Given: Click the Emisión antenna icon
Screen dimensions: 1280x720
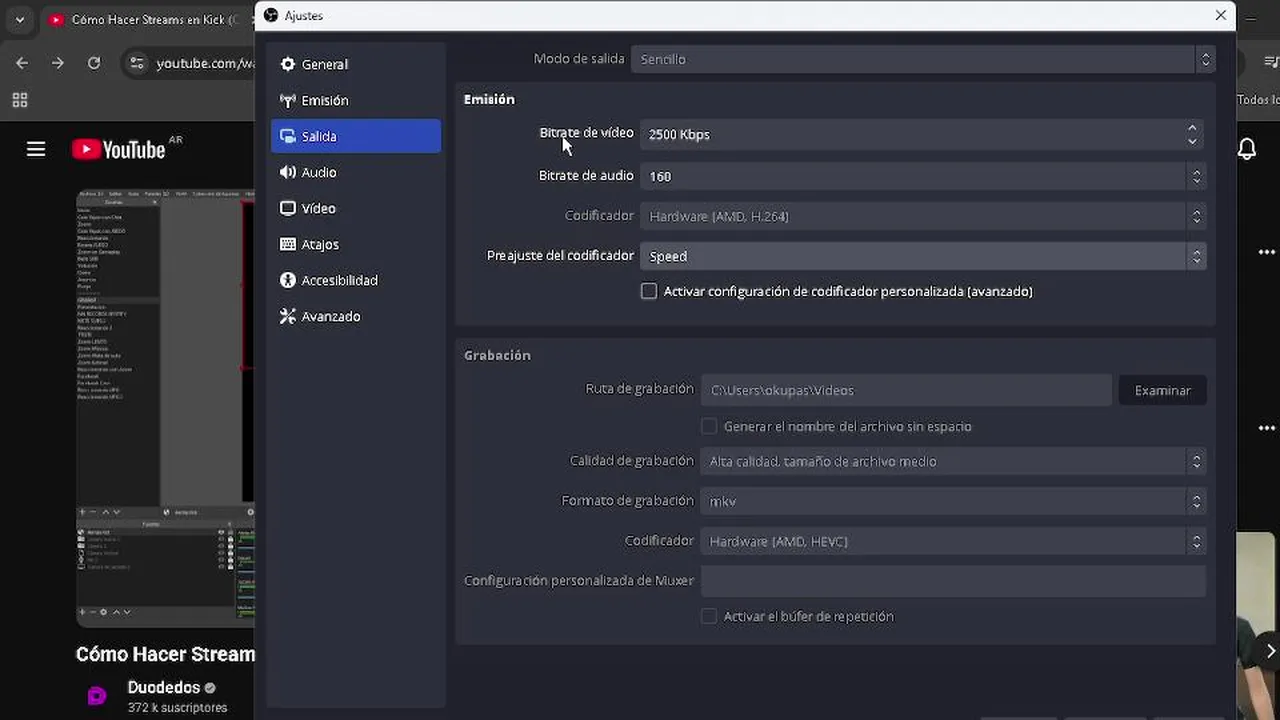Looking at the screenshot, I should [288, 100].
